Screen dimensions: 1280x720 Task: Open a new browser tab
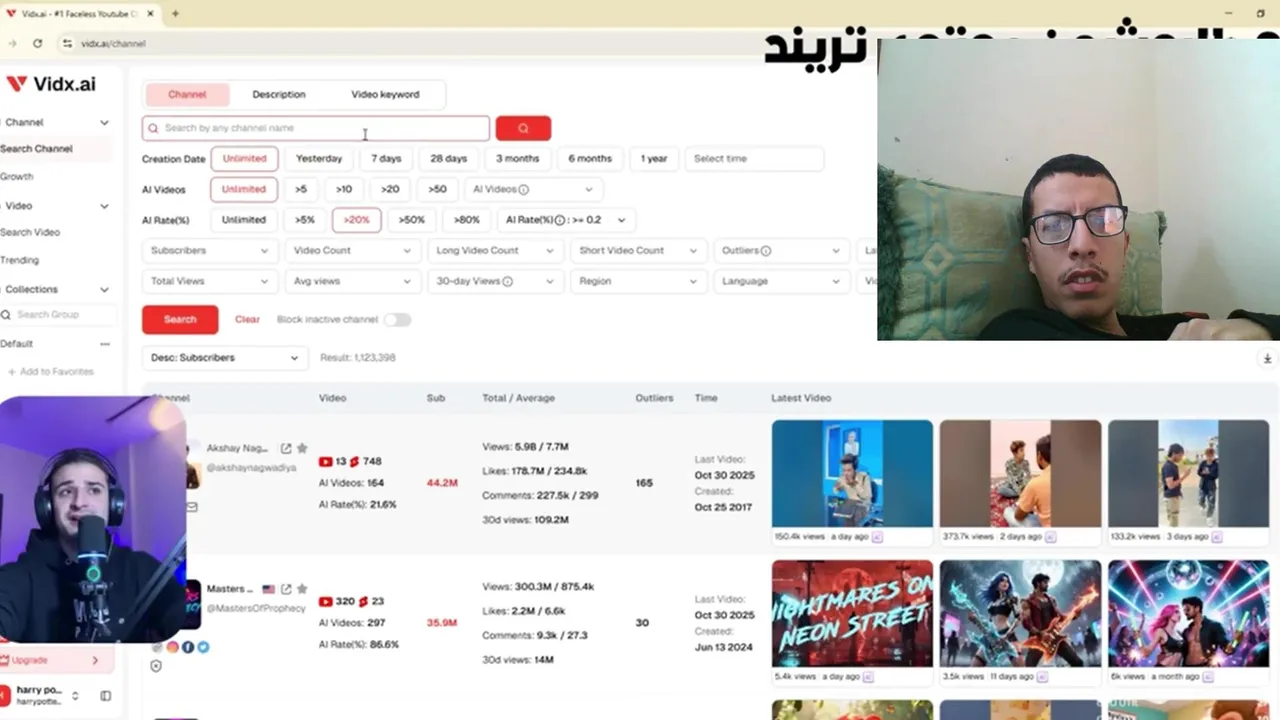(x=175, y=14)
